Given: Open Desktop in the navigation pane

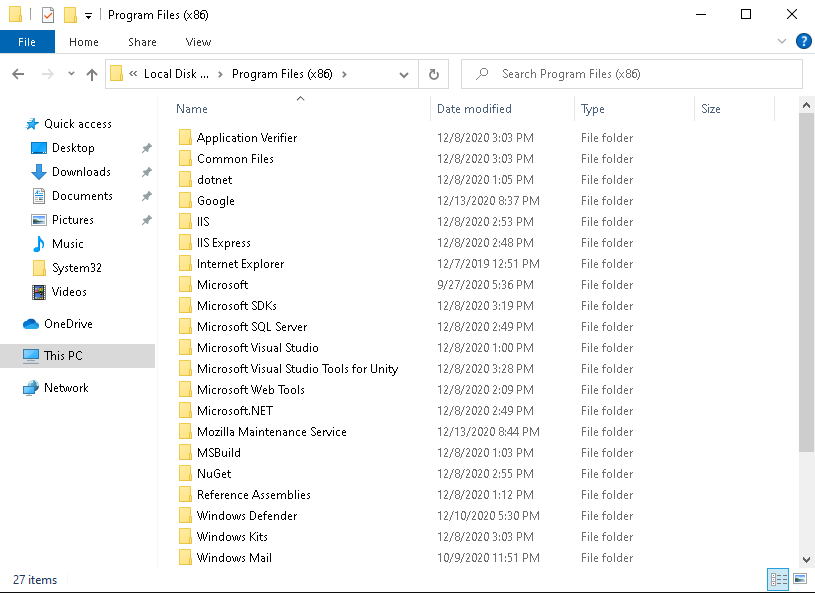Looking at the screenshot, I should point(73,148).
